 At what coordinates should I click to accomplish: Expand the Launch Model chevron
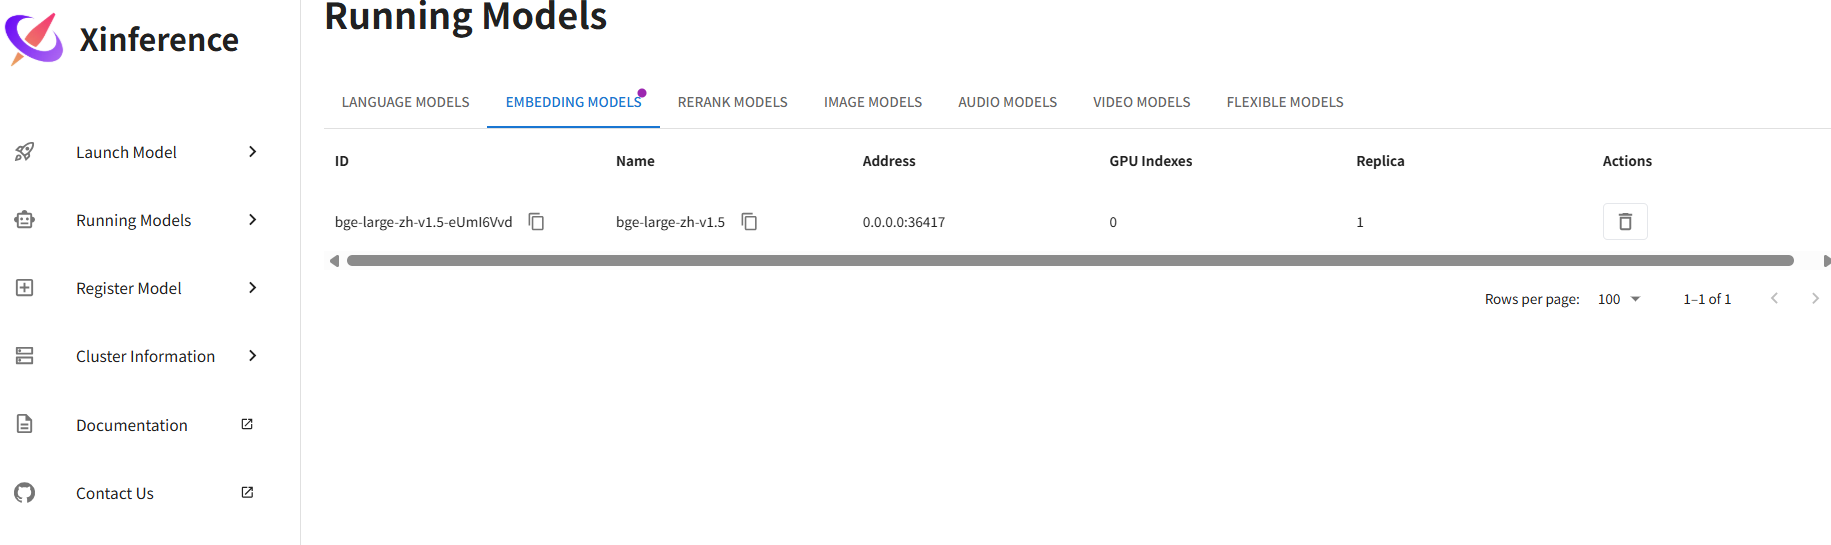pos(253,152)
